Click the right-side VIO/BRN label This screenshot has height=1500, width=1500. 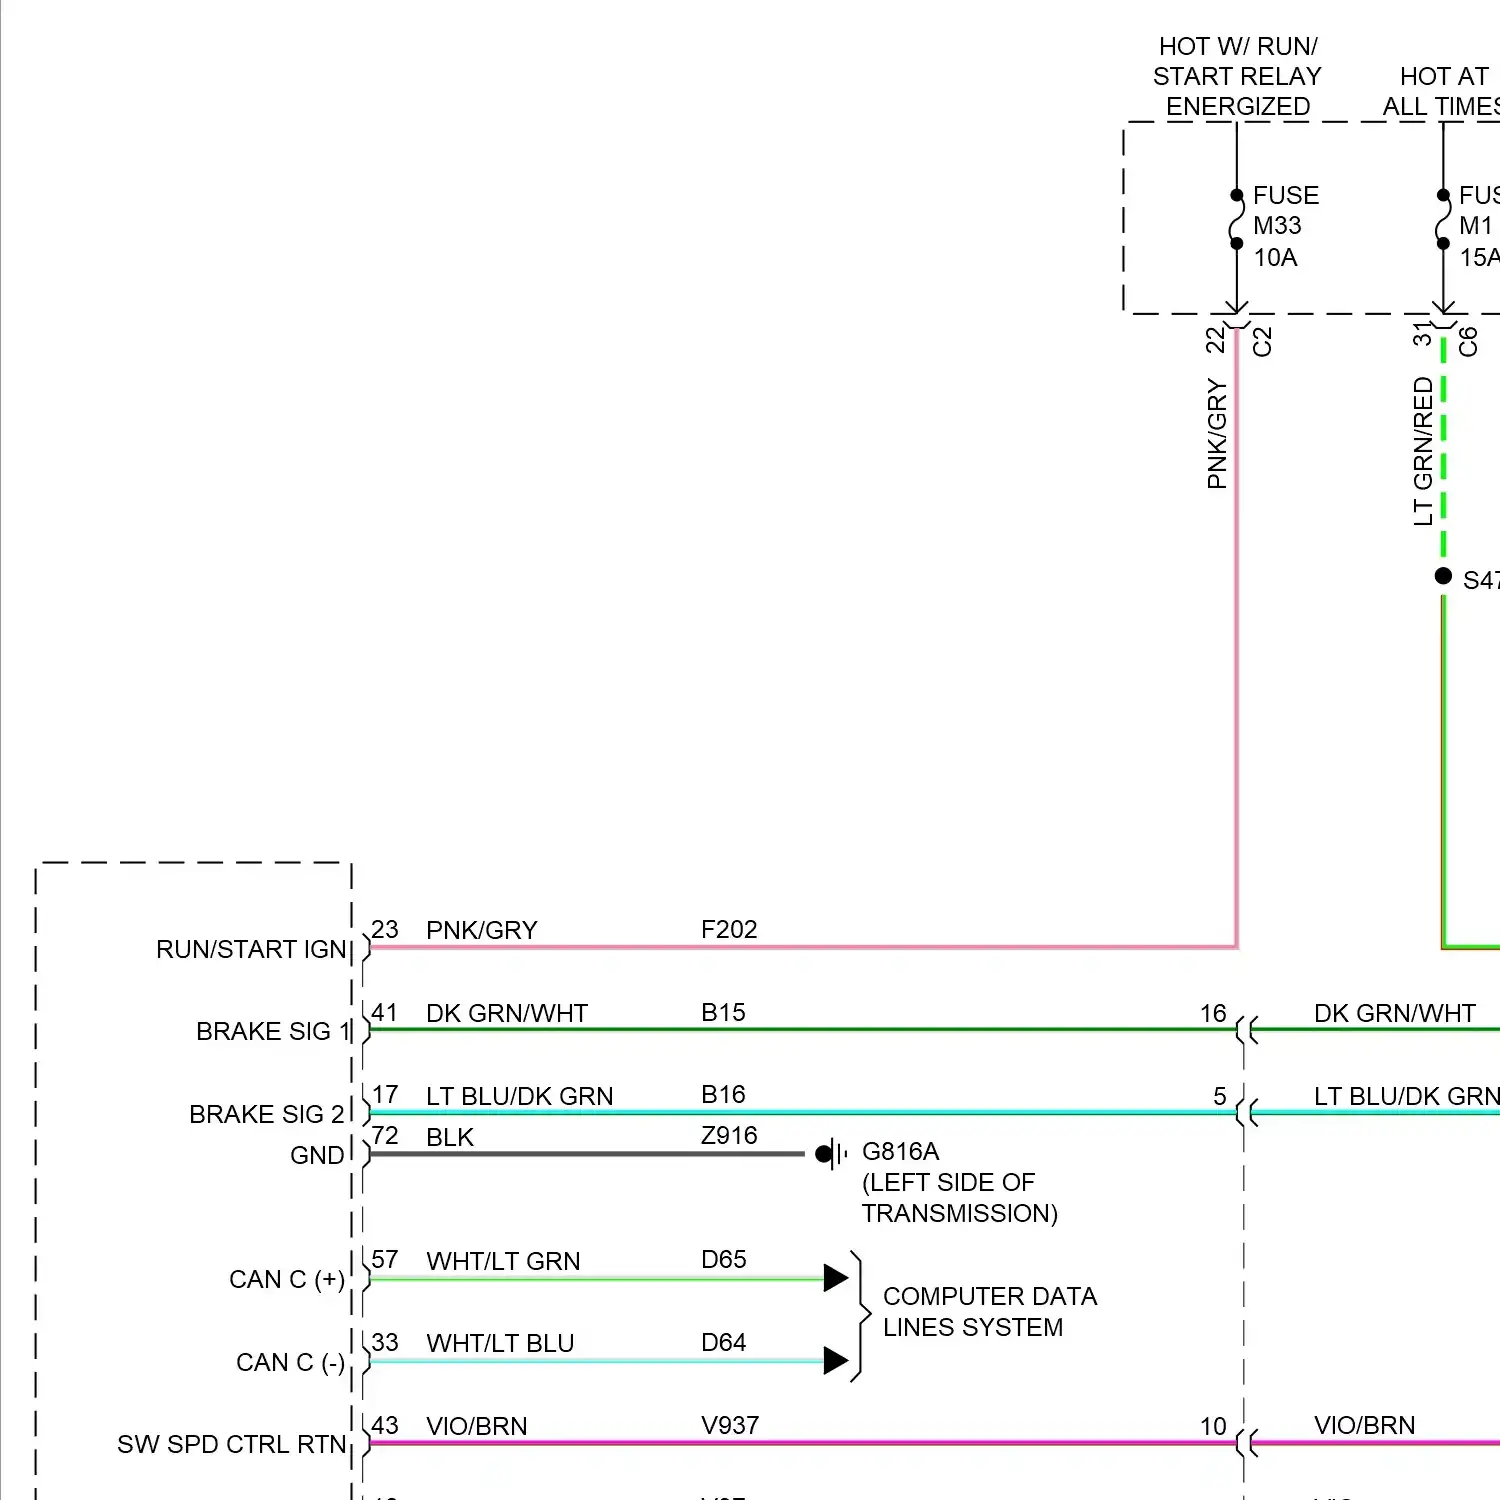(1365, 1425)
